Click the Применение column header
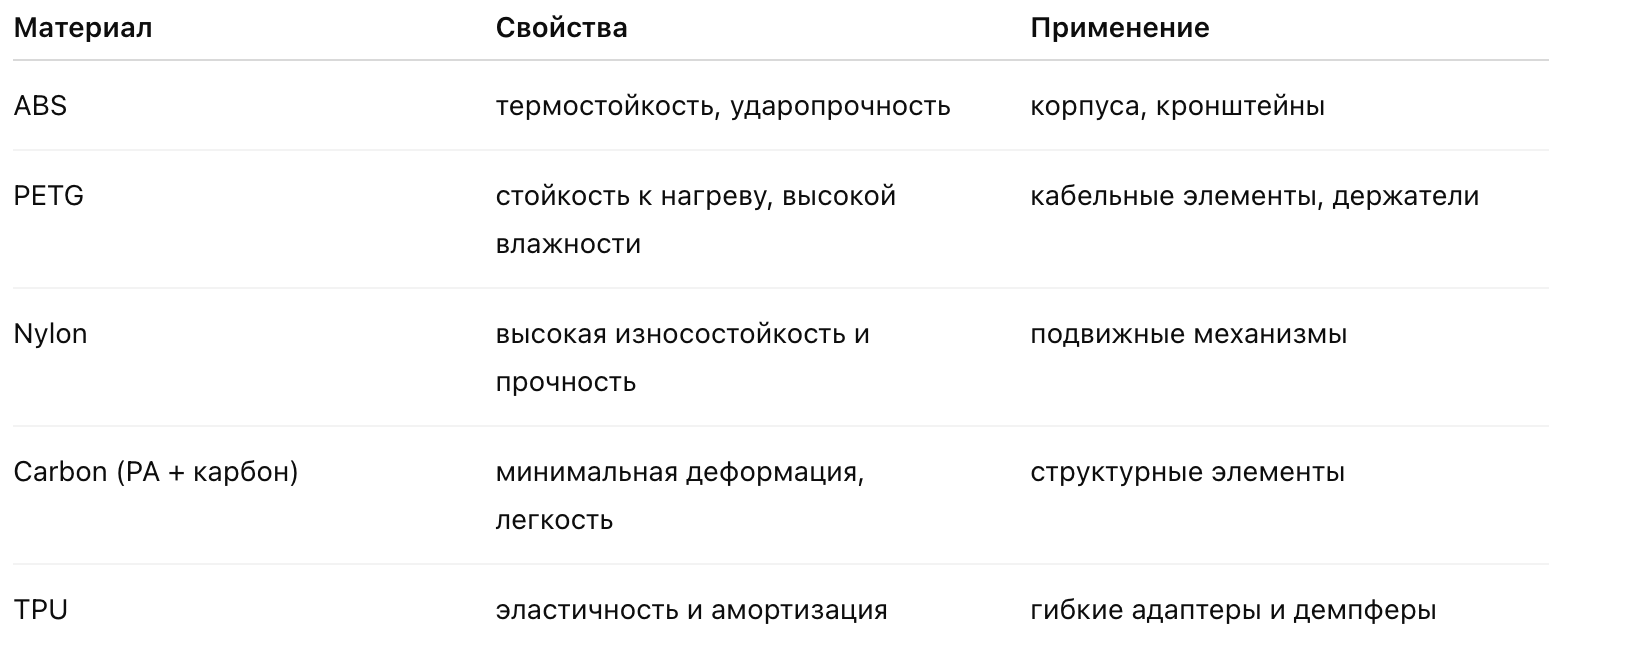Image resolution: width=1637 pixels, height=657 pixels. click(1119, 28)
